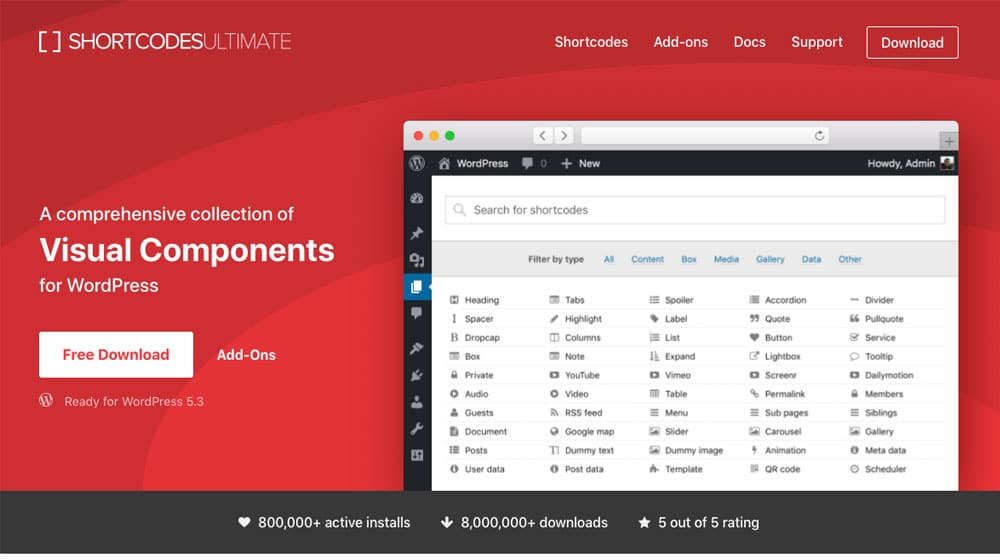Viewport: 1000px width, 560px height.
Task: Open the Add-Ons link beside Free Download
Action: pos(246,355)
